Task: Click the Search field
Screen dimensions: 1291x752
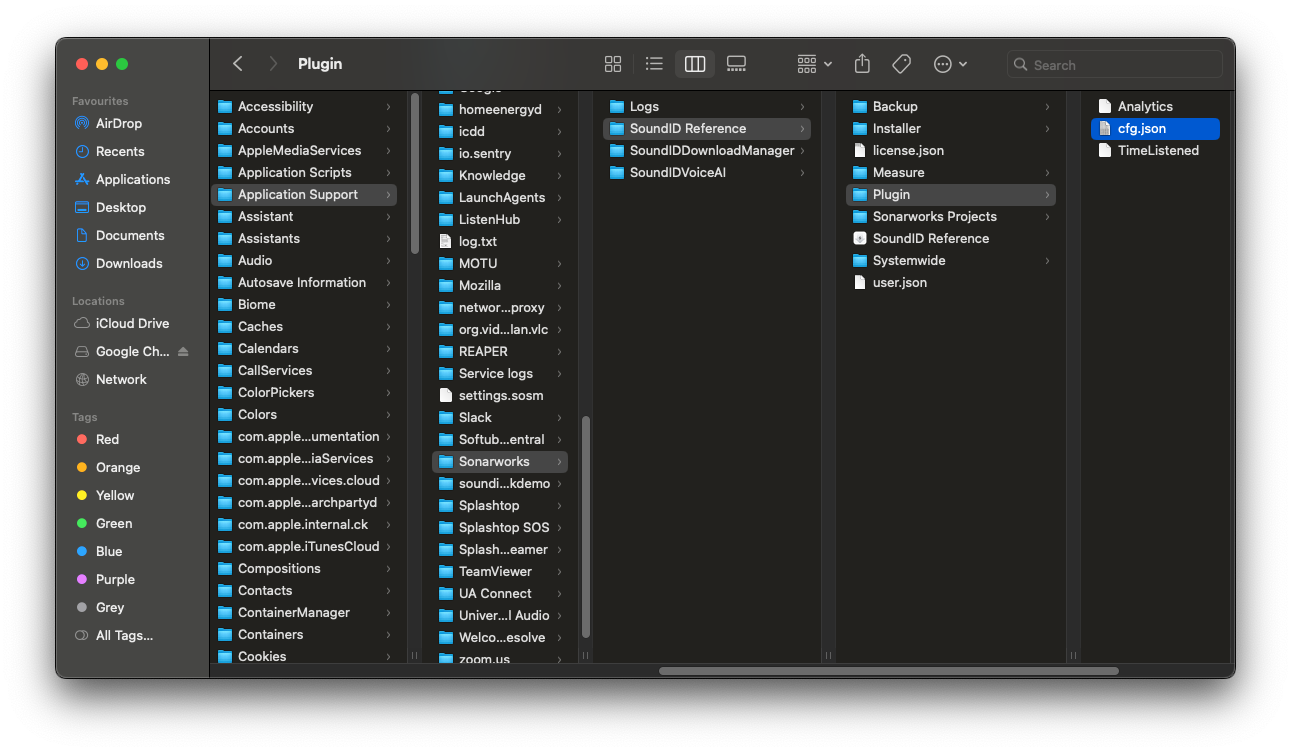Action: tap(1115, 65)
